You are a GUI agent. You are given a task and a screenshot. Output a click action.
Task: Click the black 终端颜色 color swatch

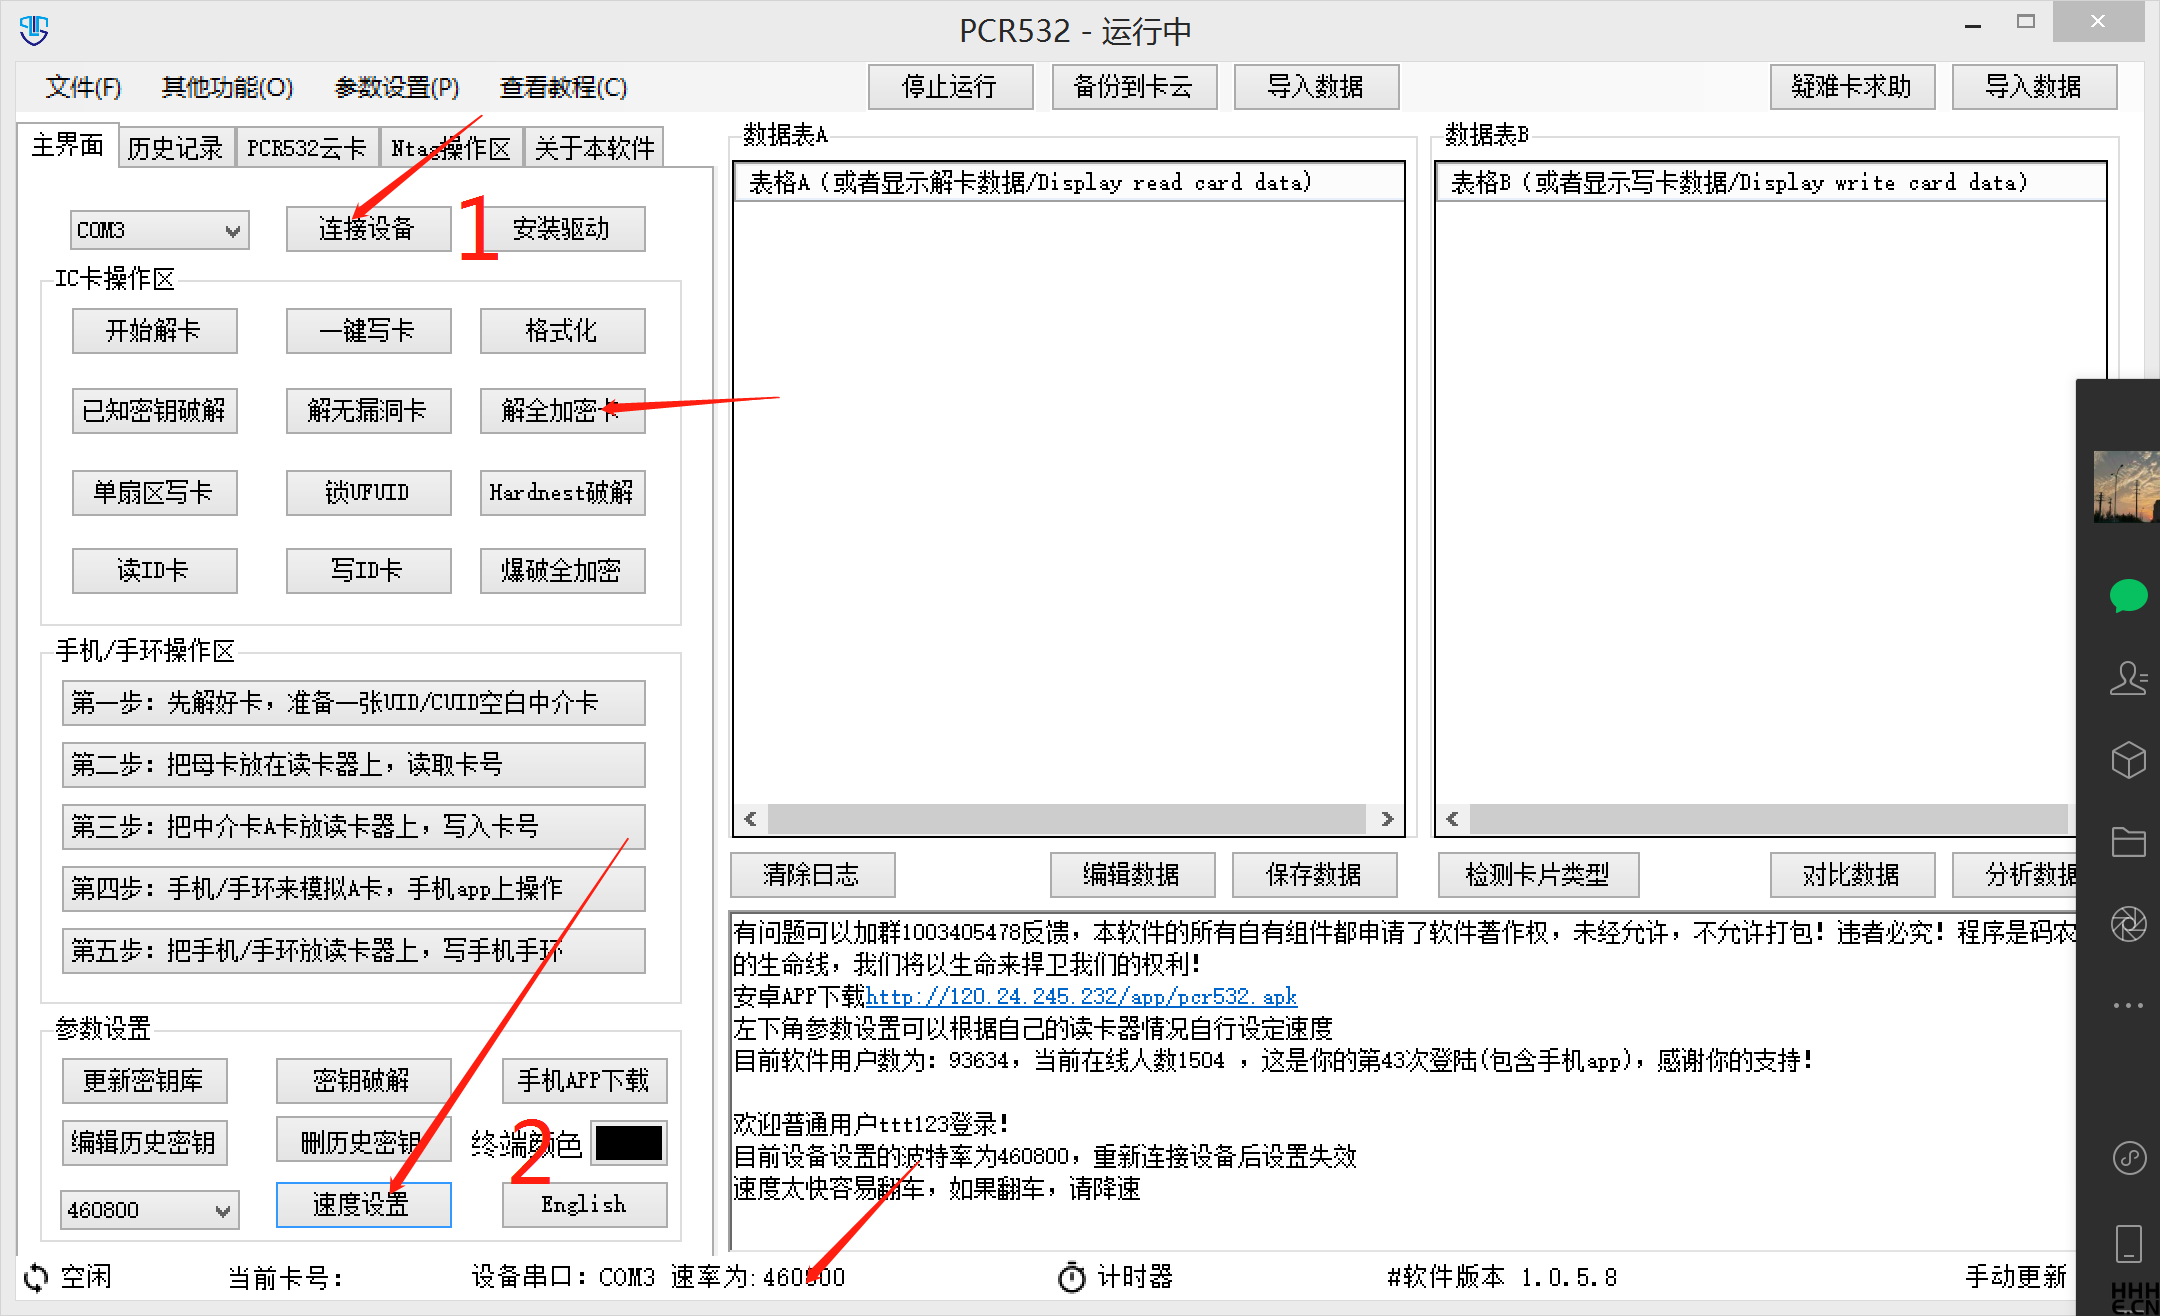click(628, 1142)
